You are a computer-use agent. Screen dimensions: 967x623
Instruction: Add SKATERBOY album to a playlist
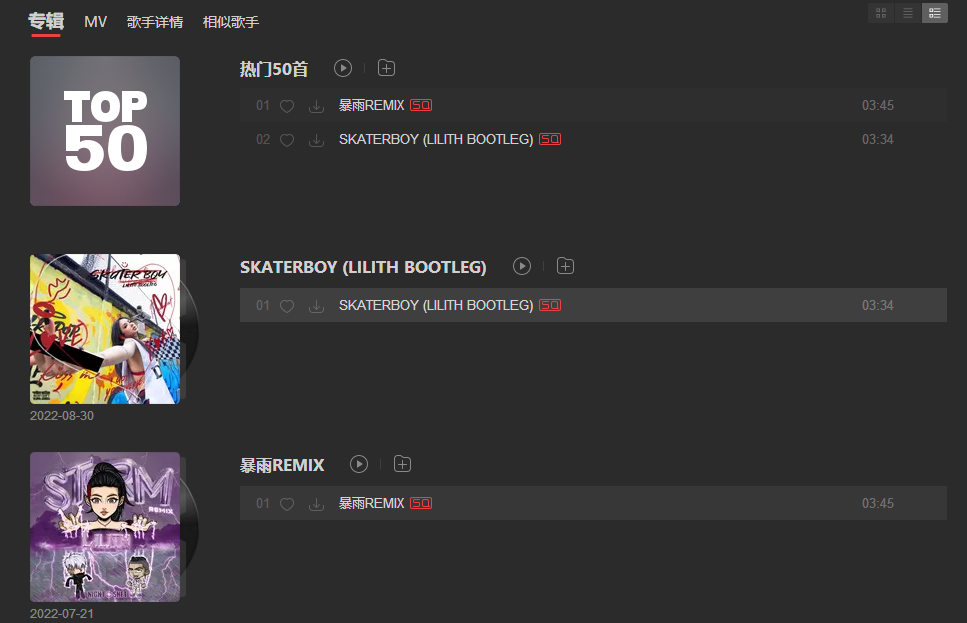[565, 266]
